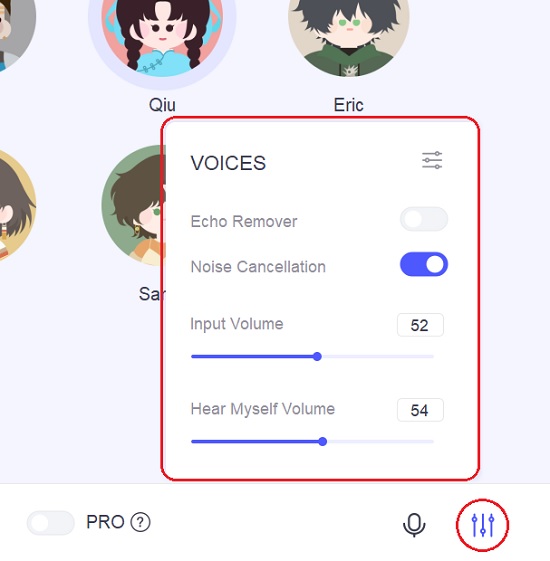
Task: Disable the Noise Cancellation toggle
Action: (424, 264)
